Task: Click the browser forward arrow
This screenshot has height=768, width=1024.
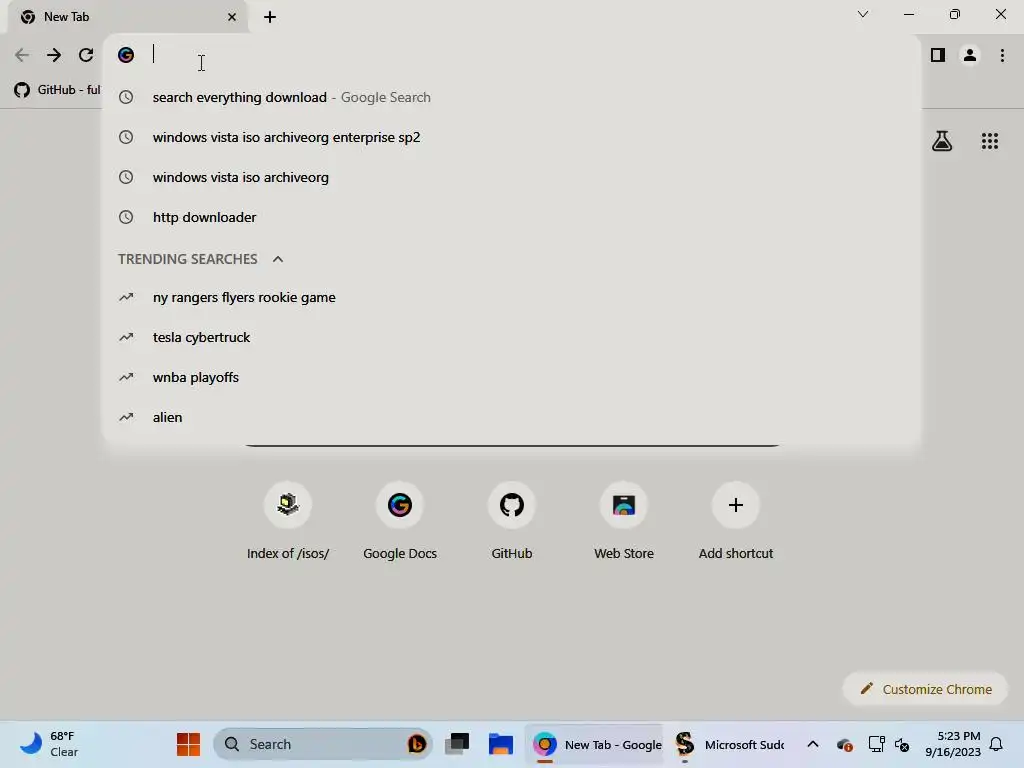Action: coord(54,56)
